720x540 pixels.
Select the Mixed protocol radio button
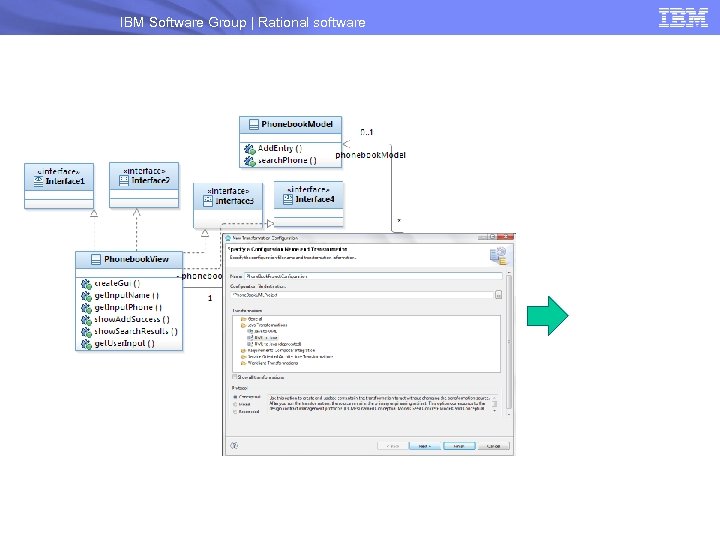(235, 405)
